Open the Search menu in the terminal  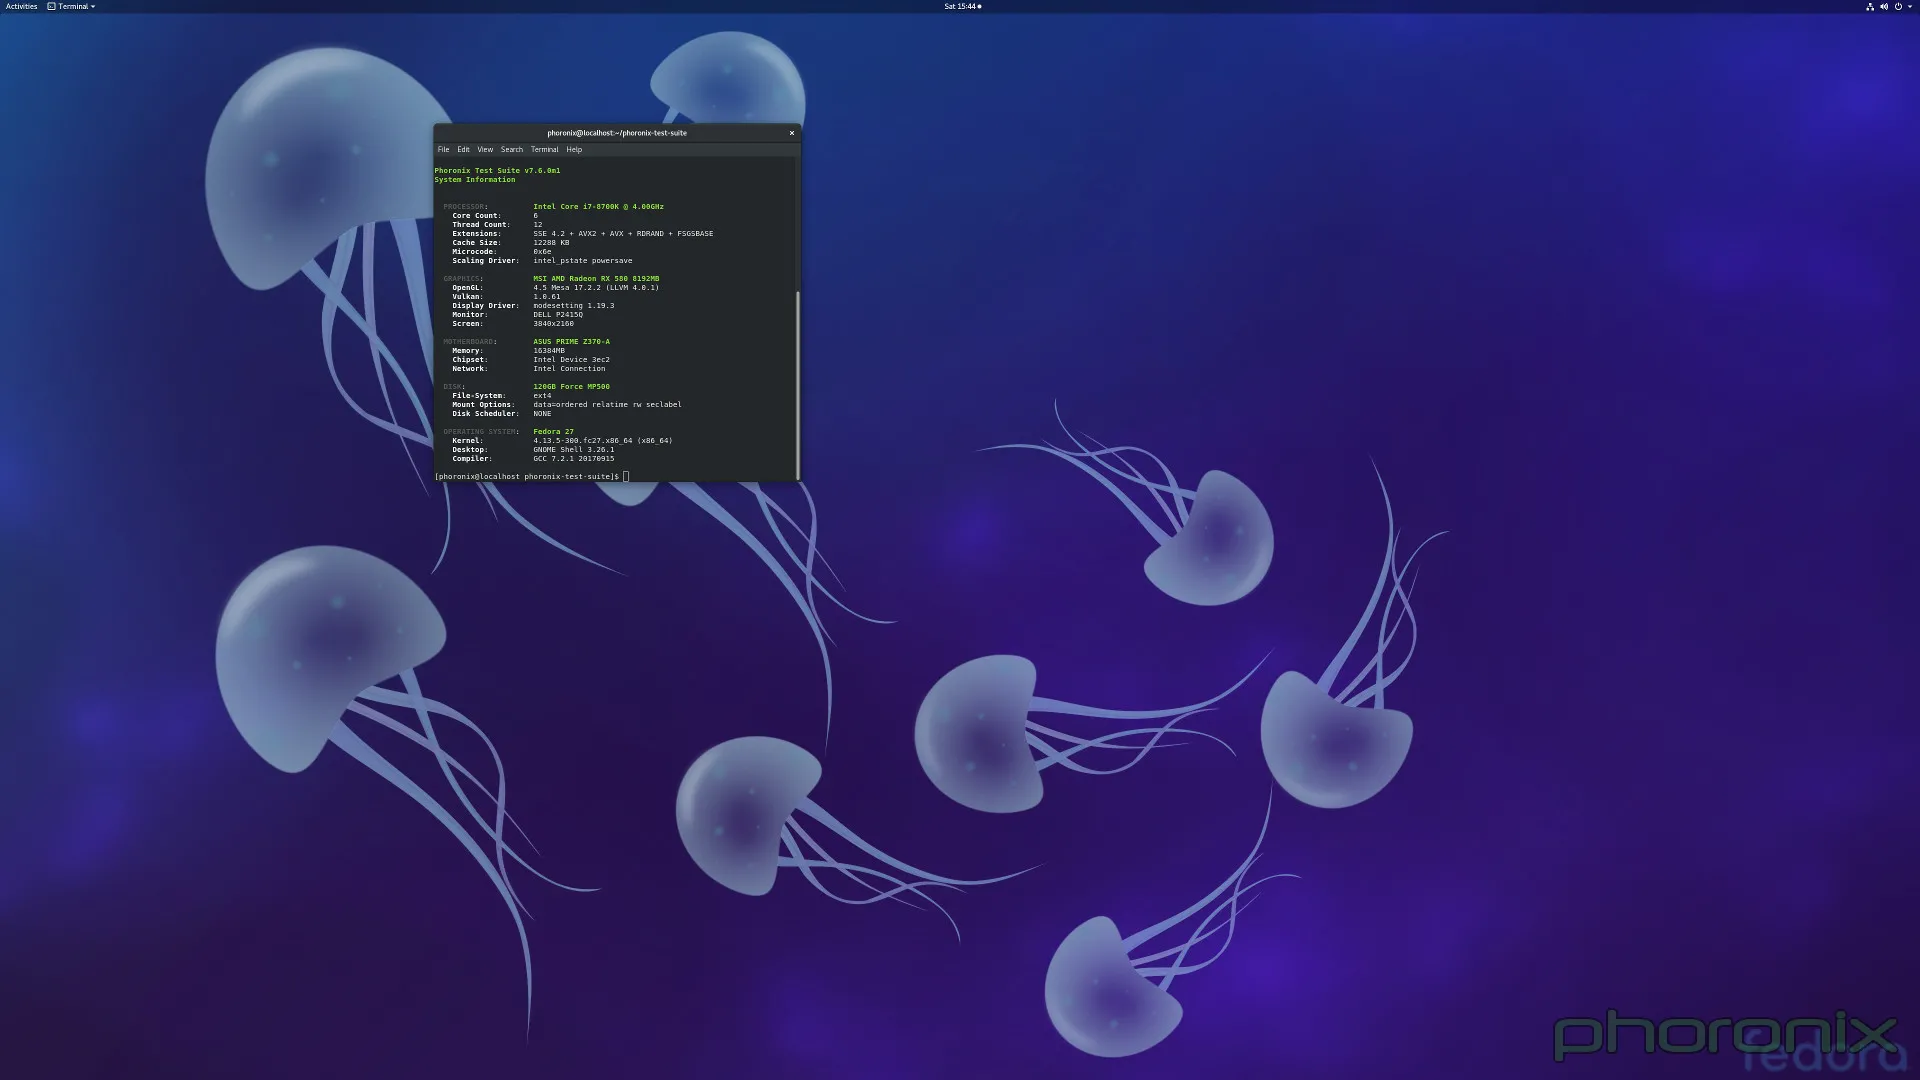click(x=512, y=149)
